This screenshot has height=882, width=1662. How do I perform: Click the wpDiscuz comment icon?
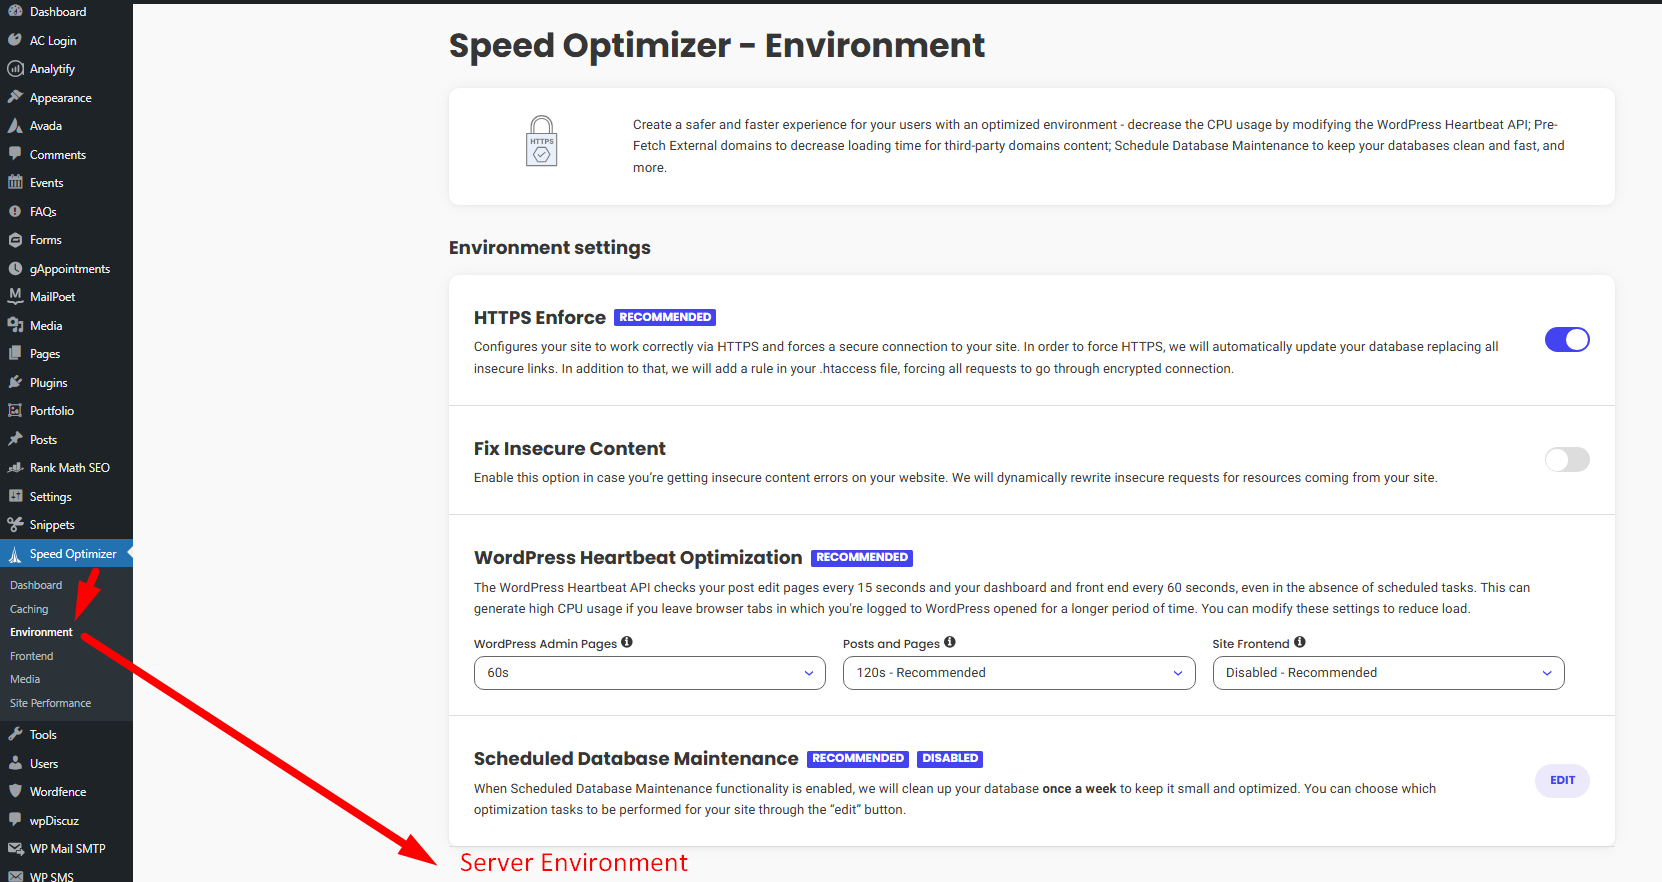click(15, 820)
